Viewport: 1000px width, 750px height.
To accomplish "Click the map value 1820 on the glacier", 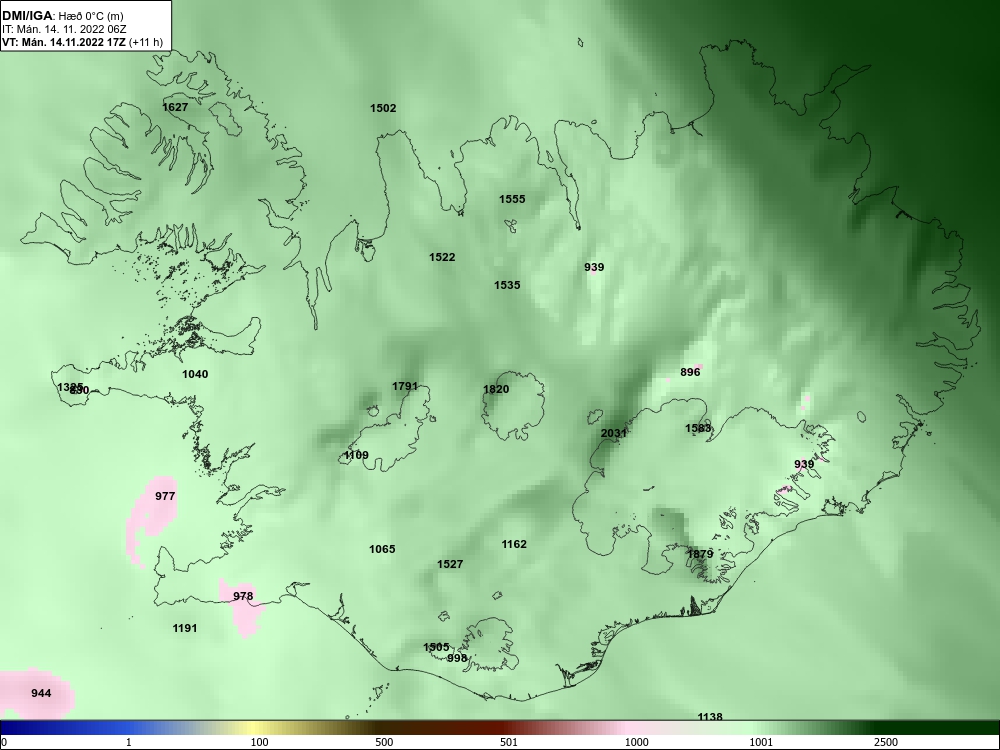I will tap(496, 390).
